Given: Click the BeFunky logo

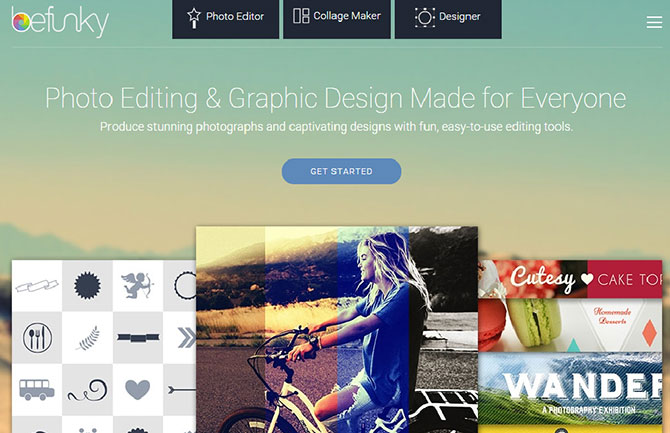Looking at the screenshot, I should (x=60, y=22).
